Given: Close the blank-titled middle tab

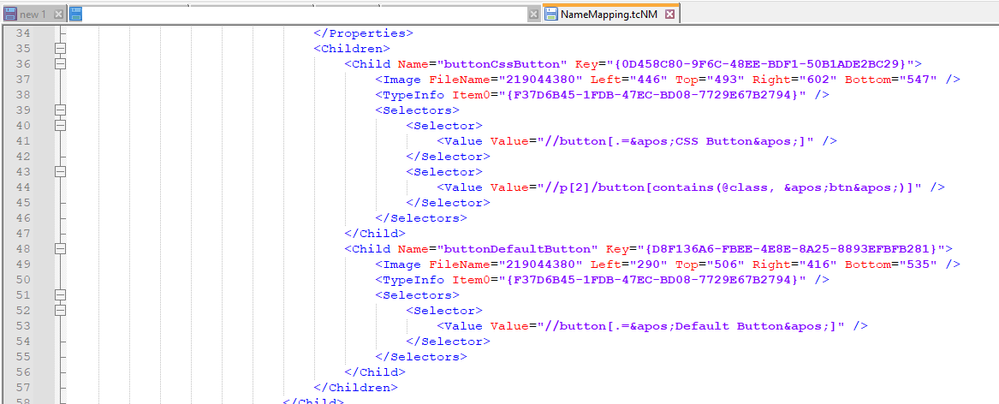Looking at the screenshot, I should point(533,14).
